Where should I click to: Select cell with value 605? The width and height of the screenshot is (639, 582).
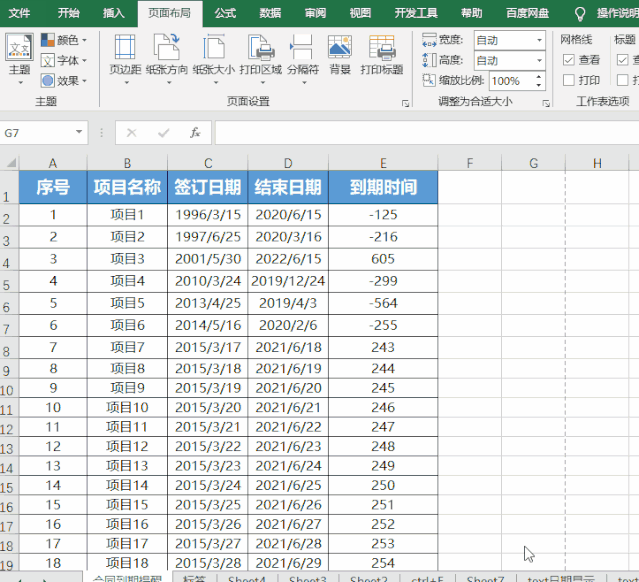coord(383,259)
